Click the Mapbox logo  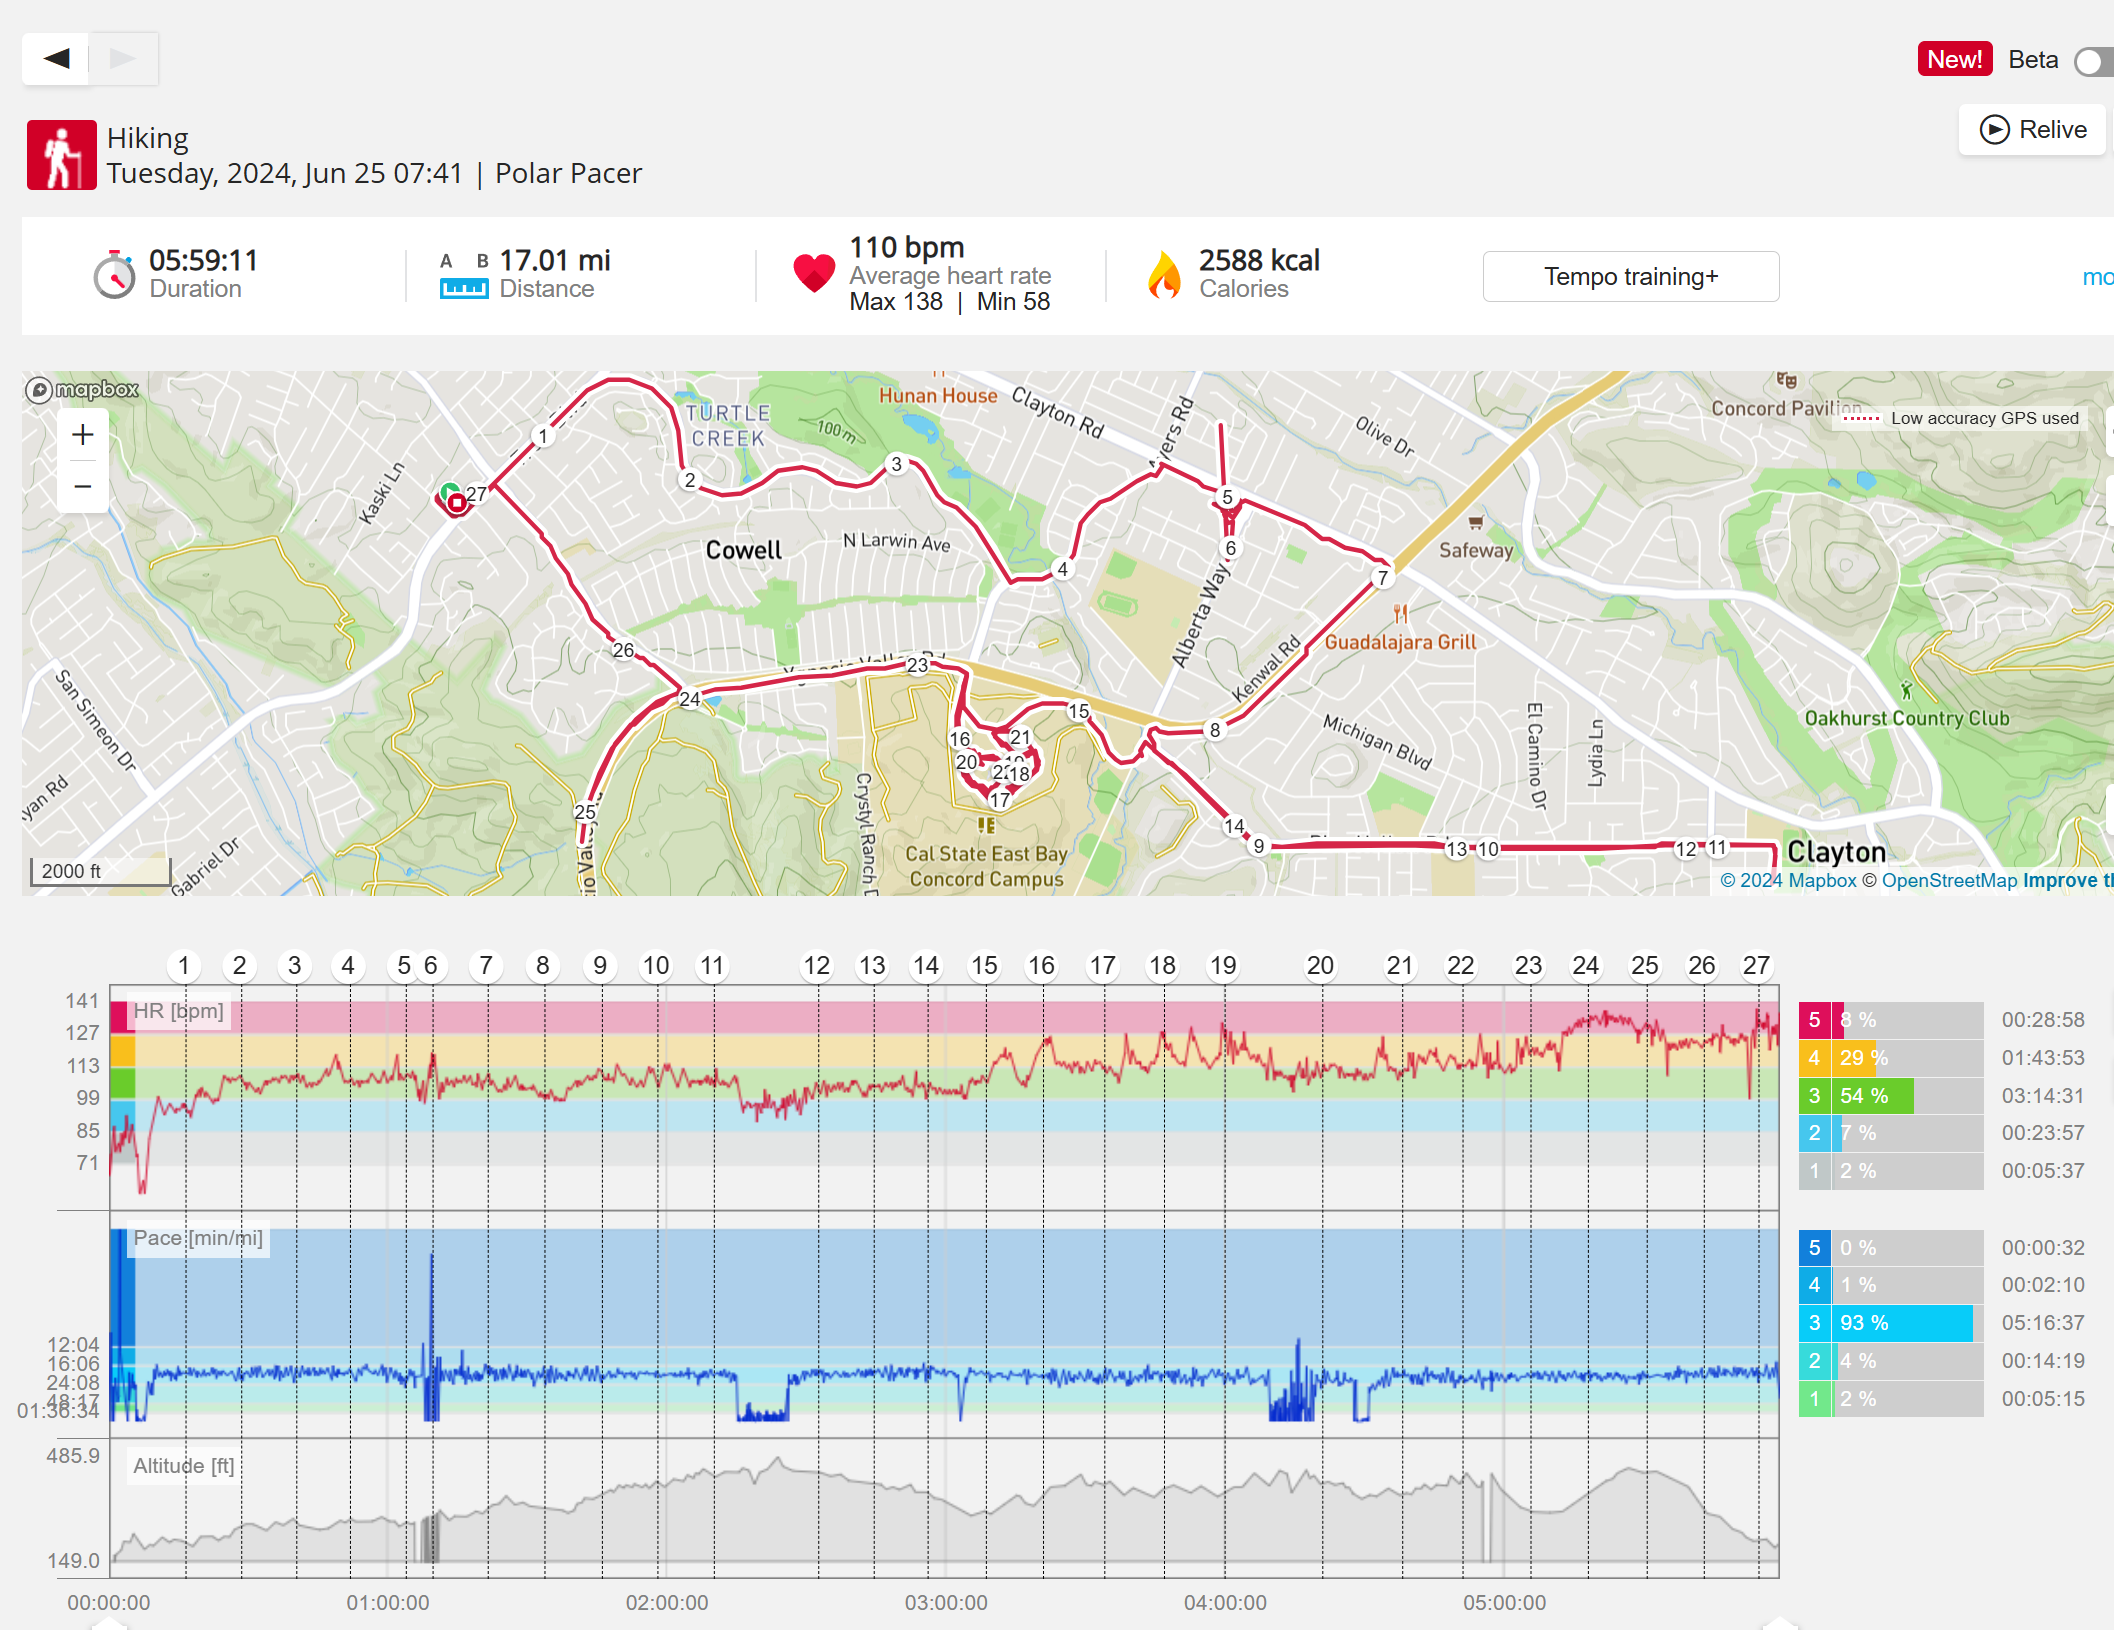[x=83, y=389]
